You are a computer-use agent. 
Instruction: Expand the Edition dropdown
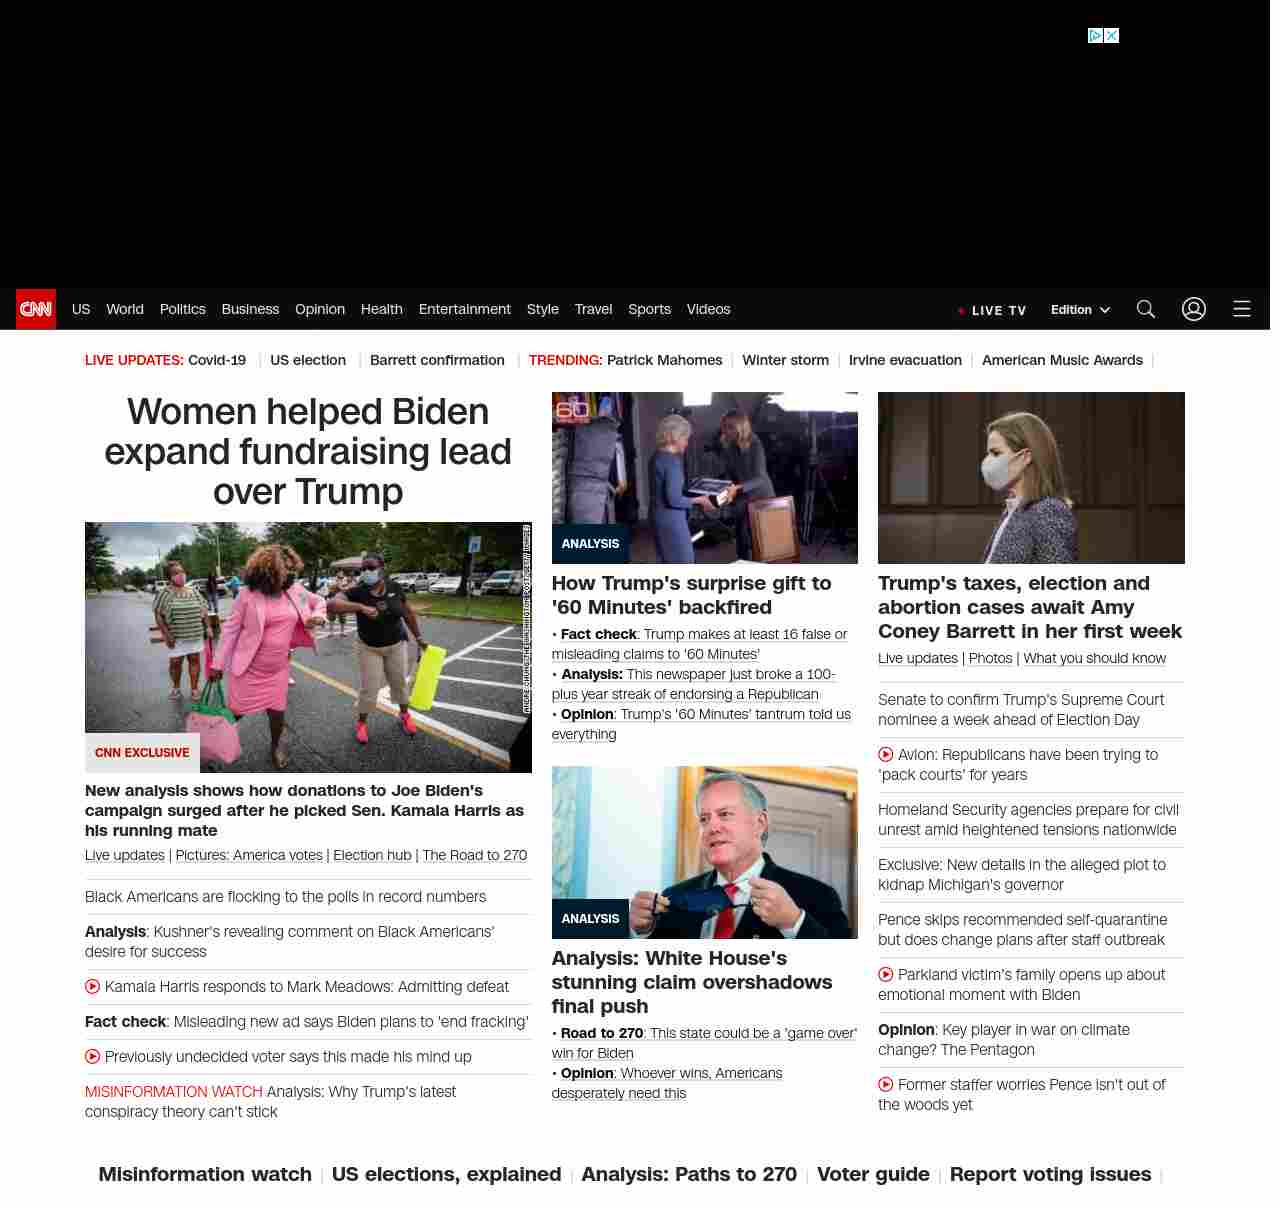pyautogui.click(x=1080, y=310)
